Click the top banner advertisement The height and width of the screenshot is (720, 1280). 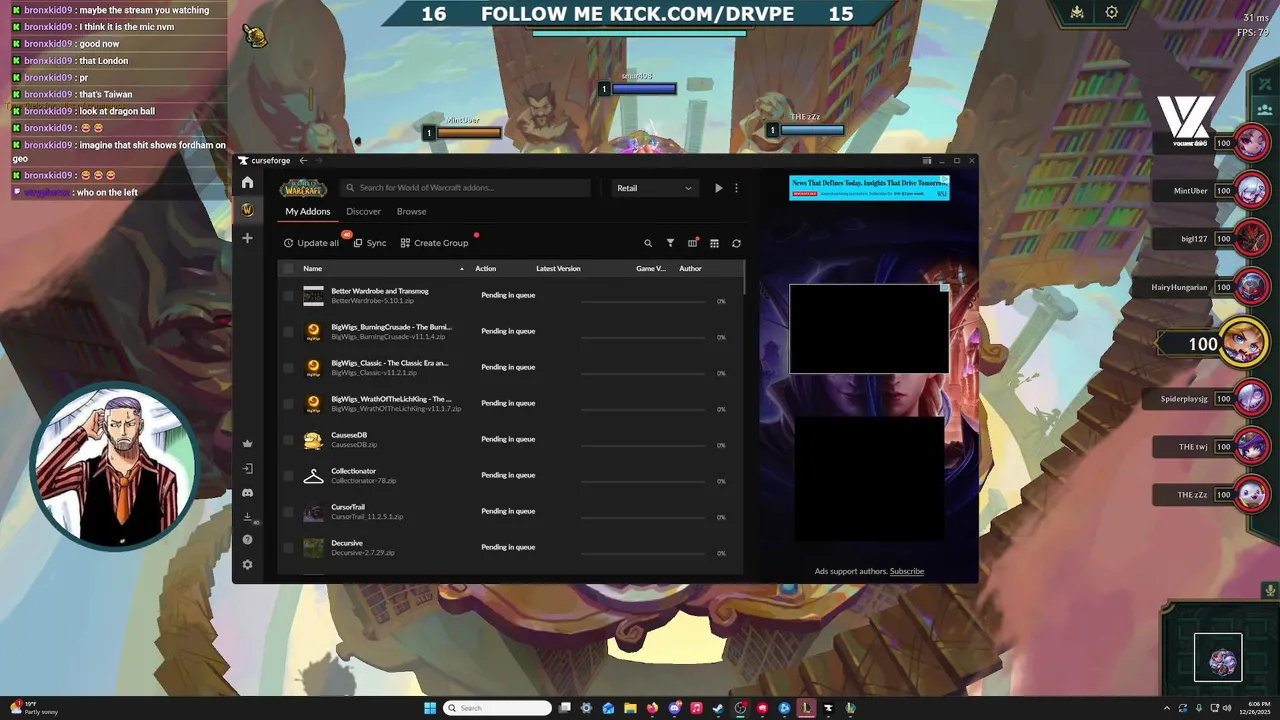869,188
